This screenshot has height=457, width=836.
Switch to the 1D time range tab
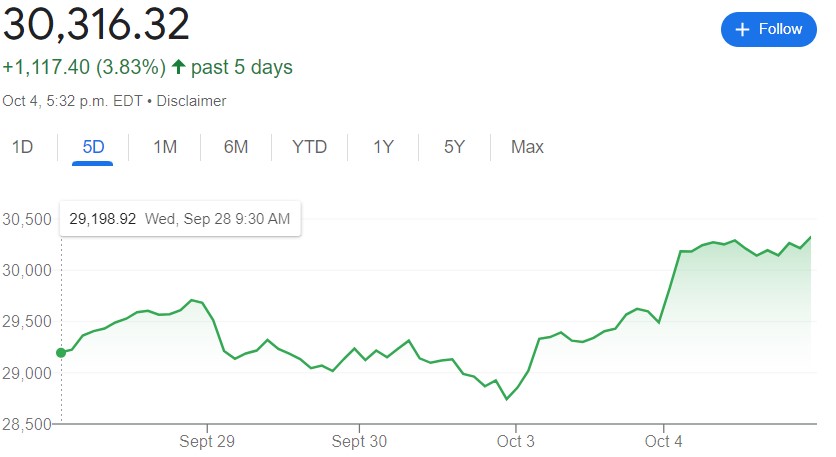[x=22, y=147]
